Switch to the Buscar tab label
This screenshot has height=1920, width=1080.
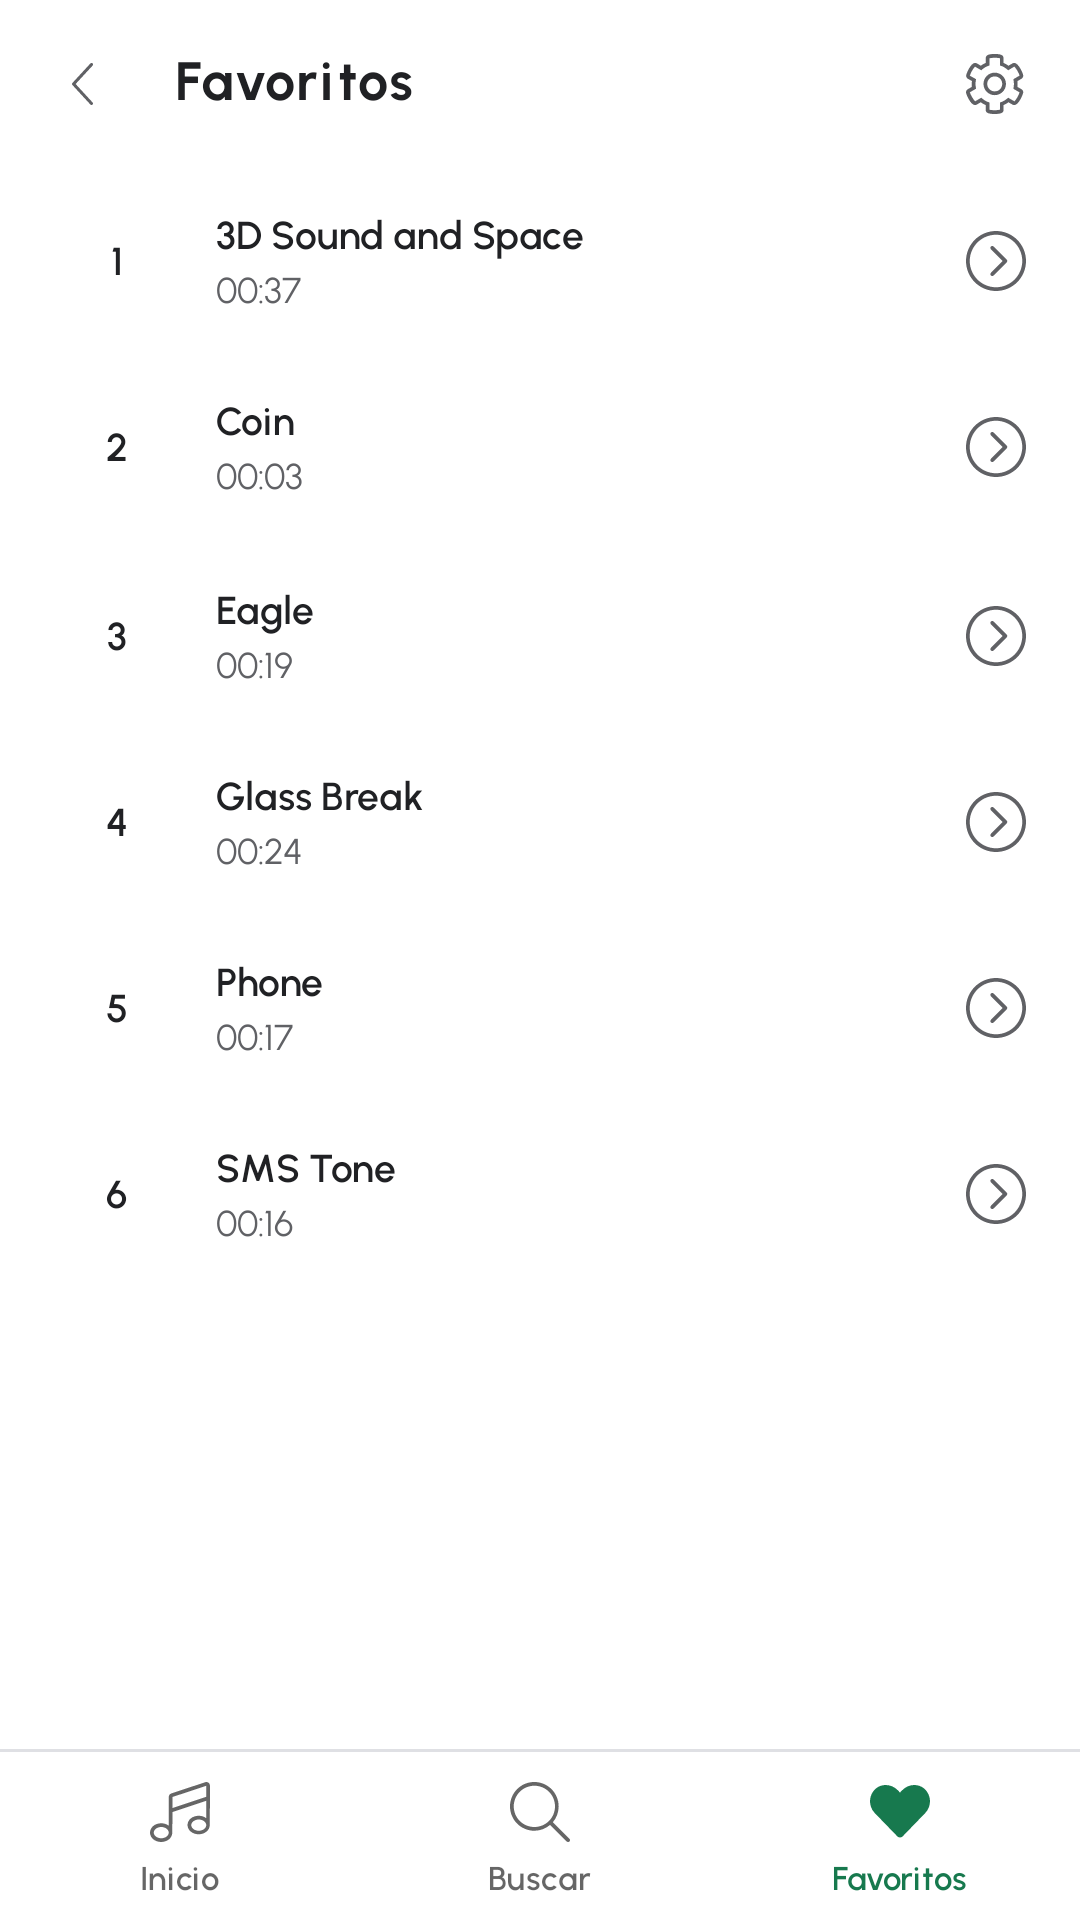539,1880
